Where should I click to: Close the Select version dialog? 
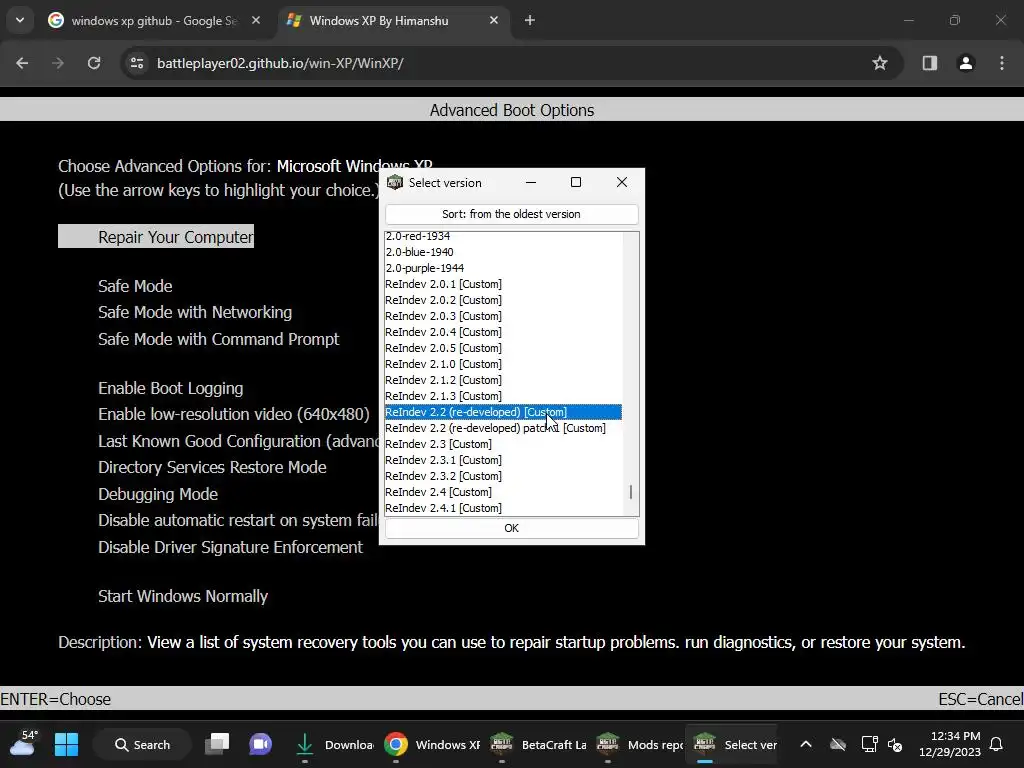click(x=622, y=182)
